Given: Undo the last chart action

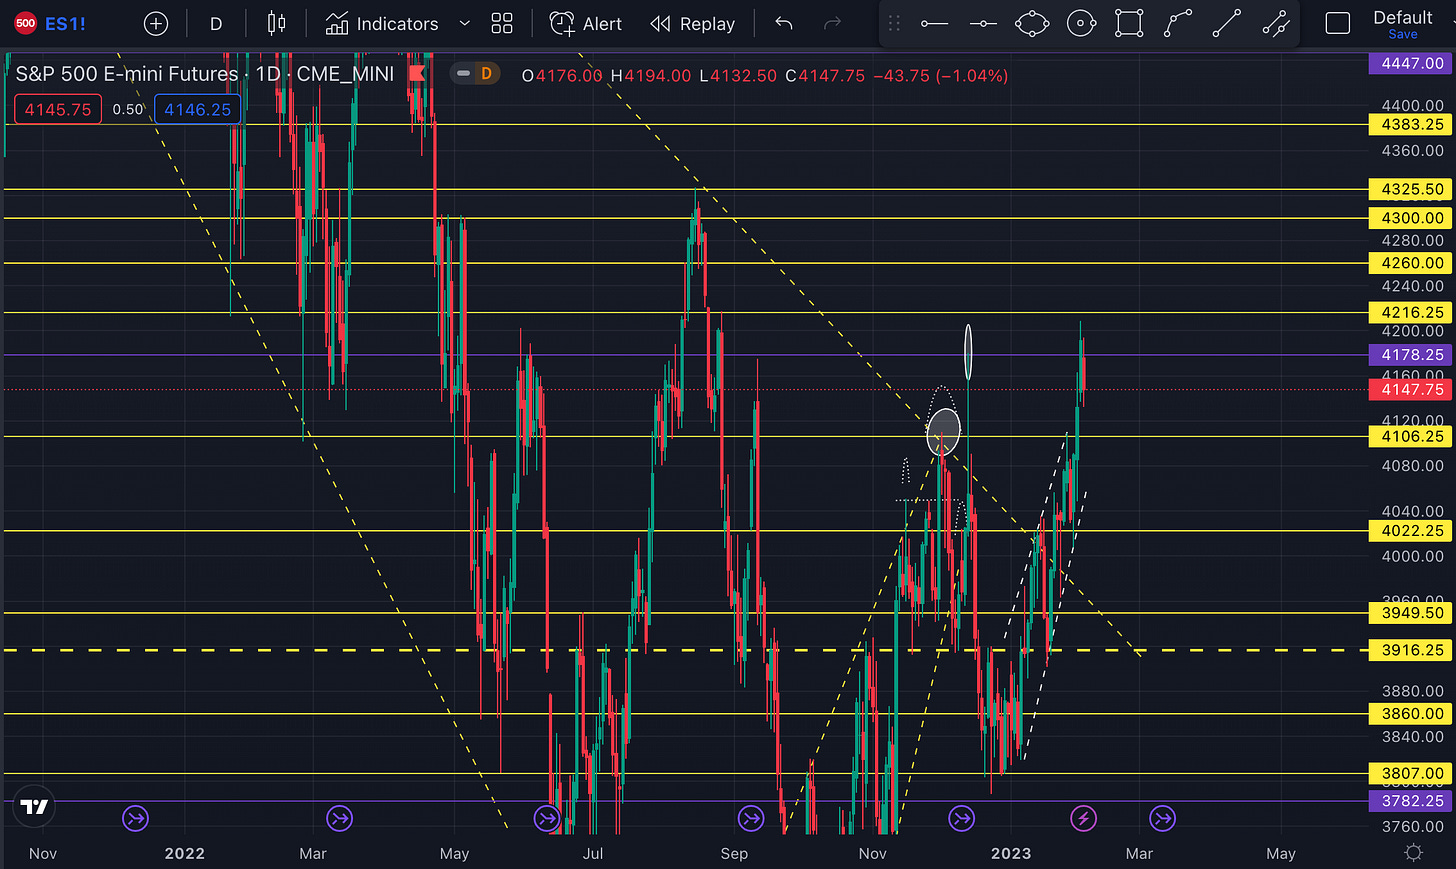Looking at the screenshot, I should click(x=784, y=23).
